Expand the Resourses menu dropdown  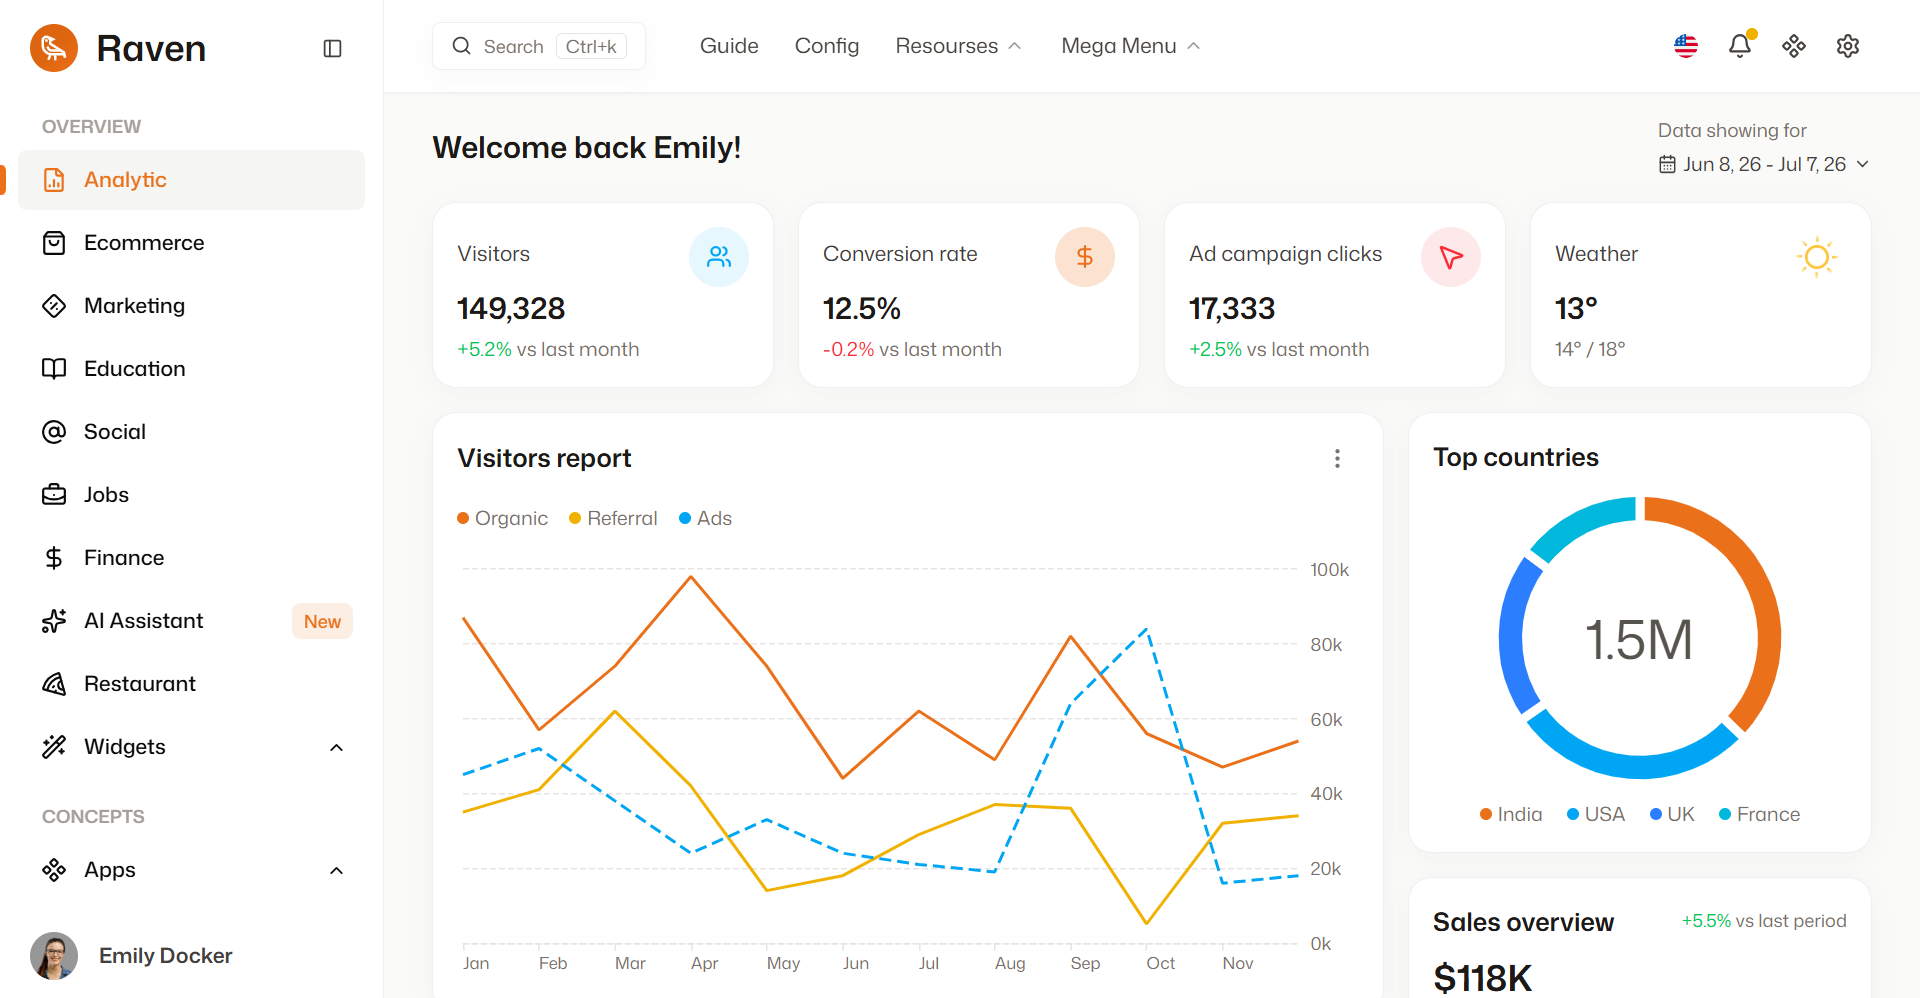pyautogui.click(x=958, y=46)
